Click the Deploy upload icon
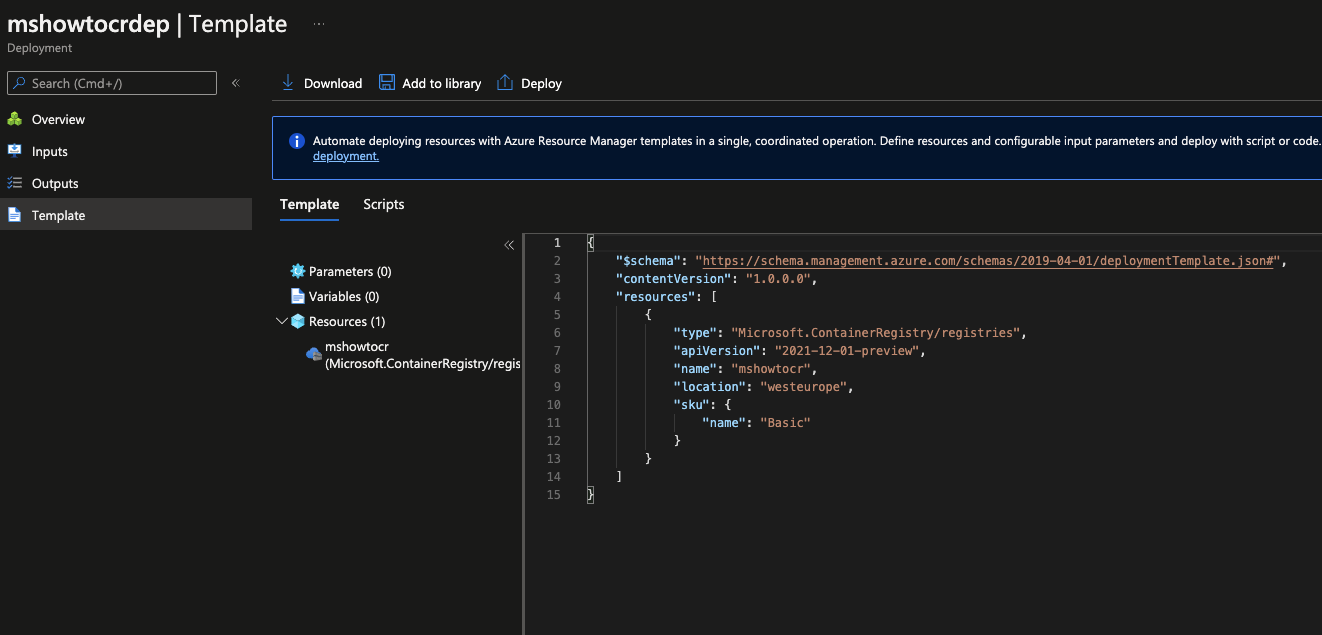Image resolution: width=1322 pixels, height=635 pixels. click(x=505, y=83)
